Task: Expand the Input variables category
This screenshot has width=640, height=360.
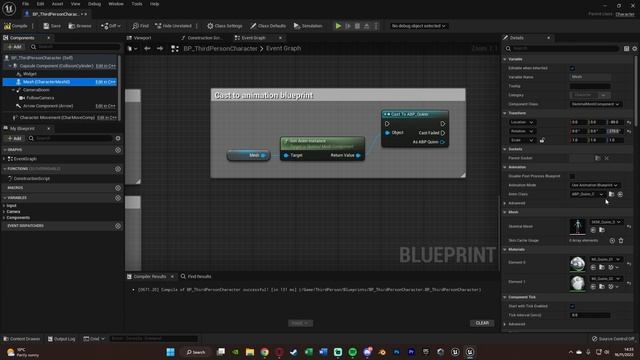Action: tap(4, 206)
